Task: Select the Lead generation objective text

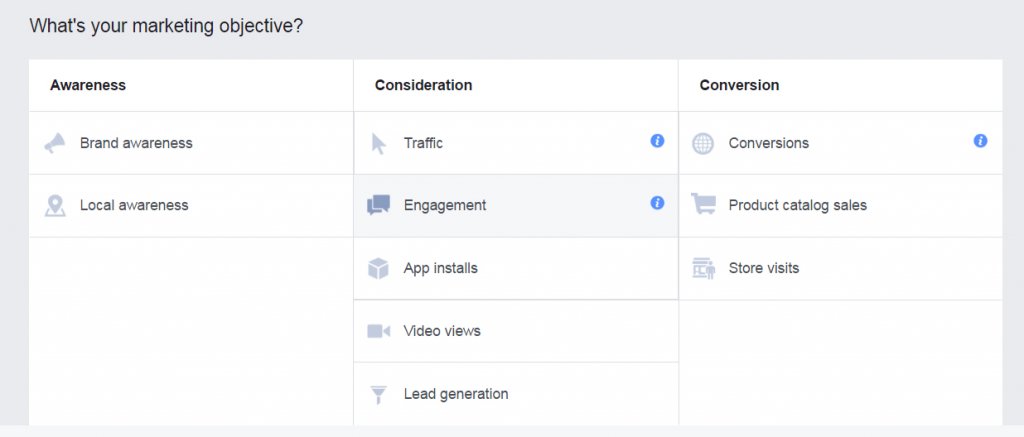Action: click(456, 394)
